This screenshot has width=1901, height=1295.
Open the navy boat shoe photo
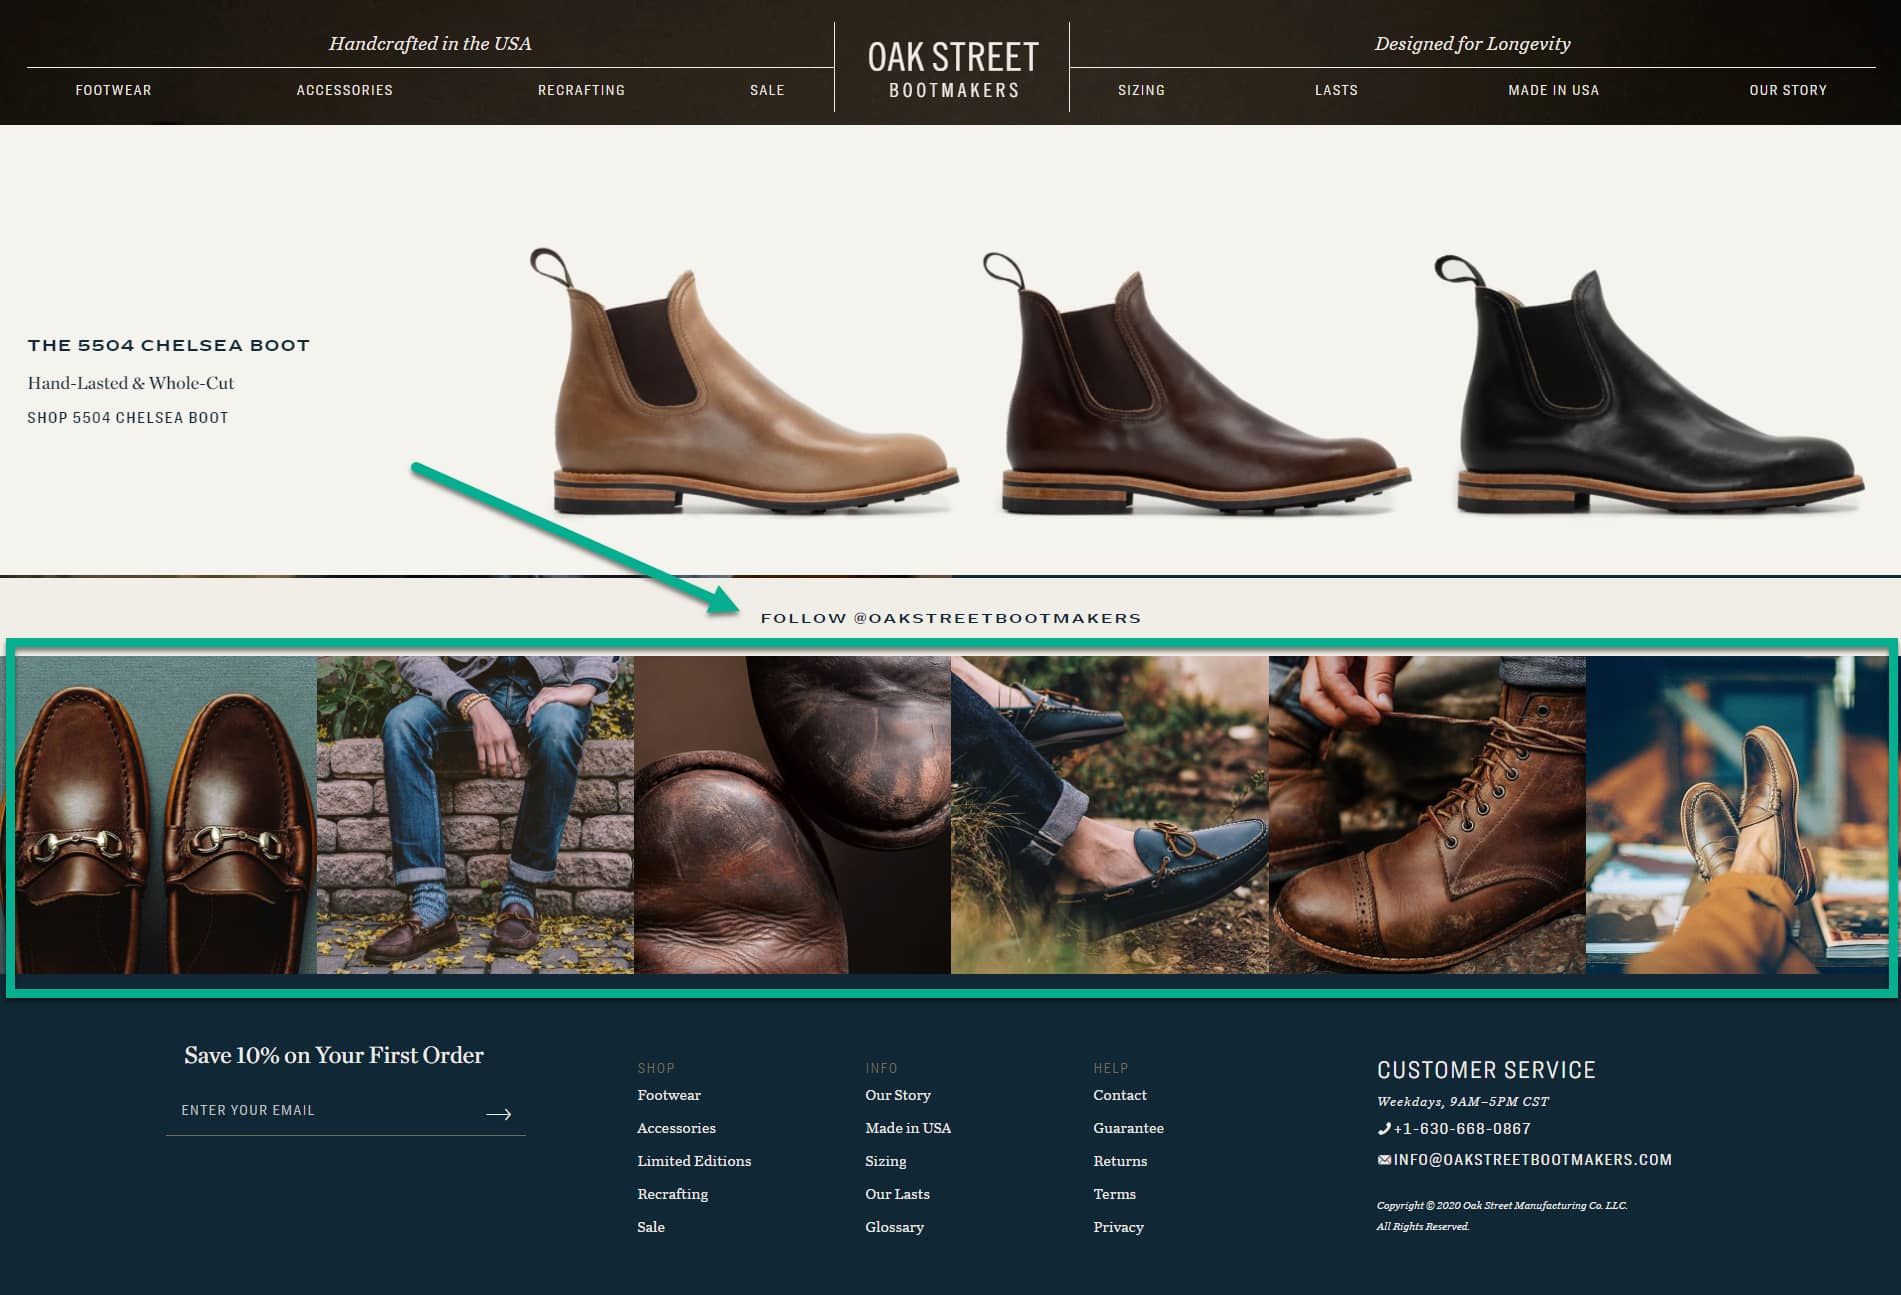(1110, 815)
